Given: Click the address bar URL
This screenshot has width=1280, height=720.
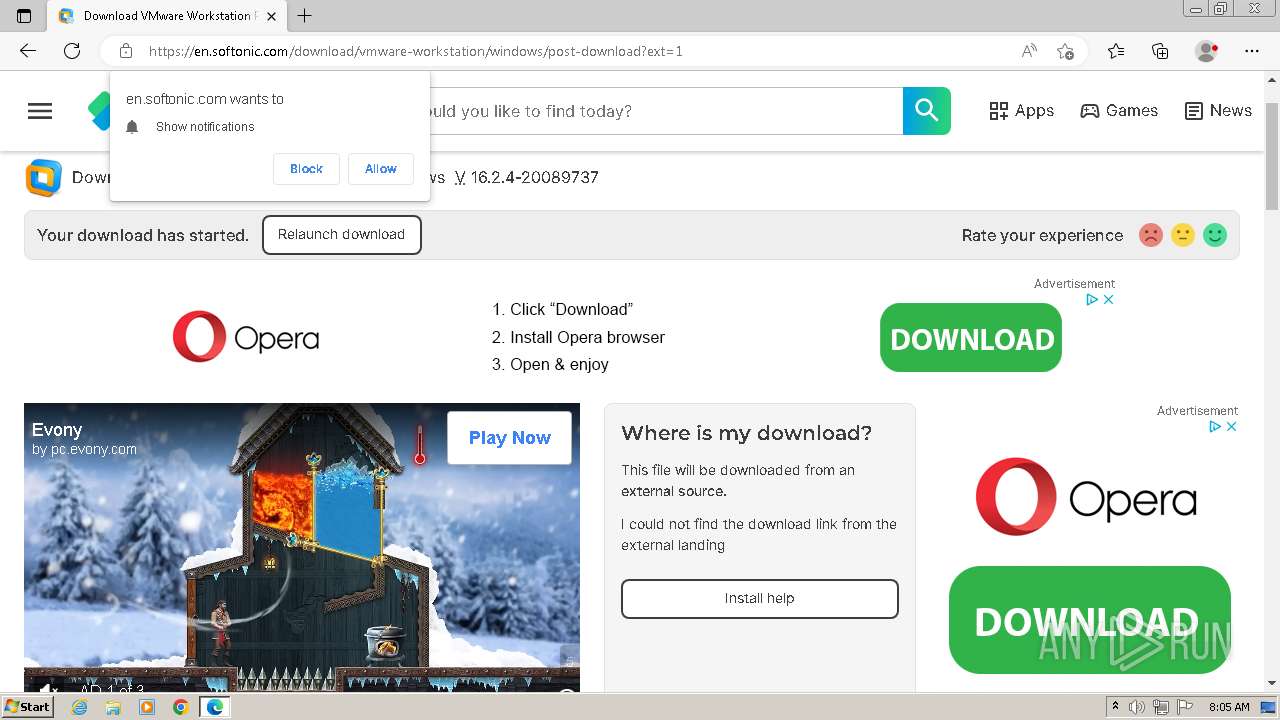Looking at the screenshot, I should [416, 51].
